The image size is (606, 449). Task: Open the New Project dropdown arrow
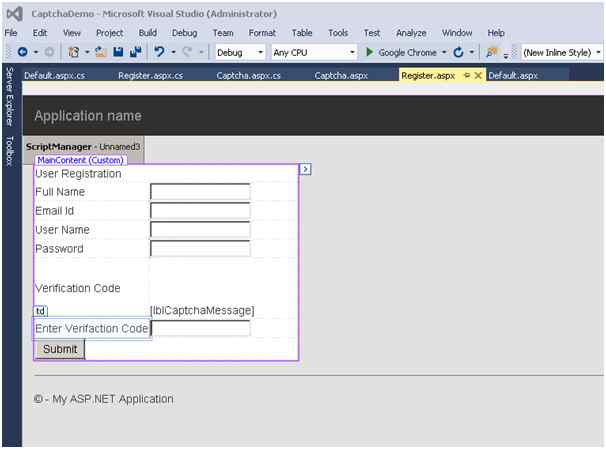coord(87,52)
